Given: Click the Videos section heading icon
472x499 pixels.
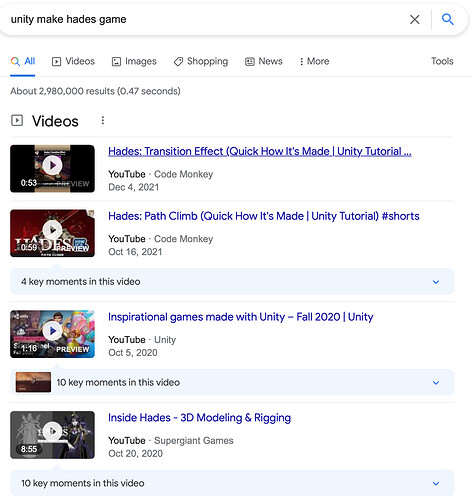Looking at the screenshot, I should [17, 120].
